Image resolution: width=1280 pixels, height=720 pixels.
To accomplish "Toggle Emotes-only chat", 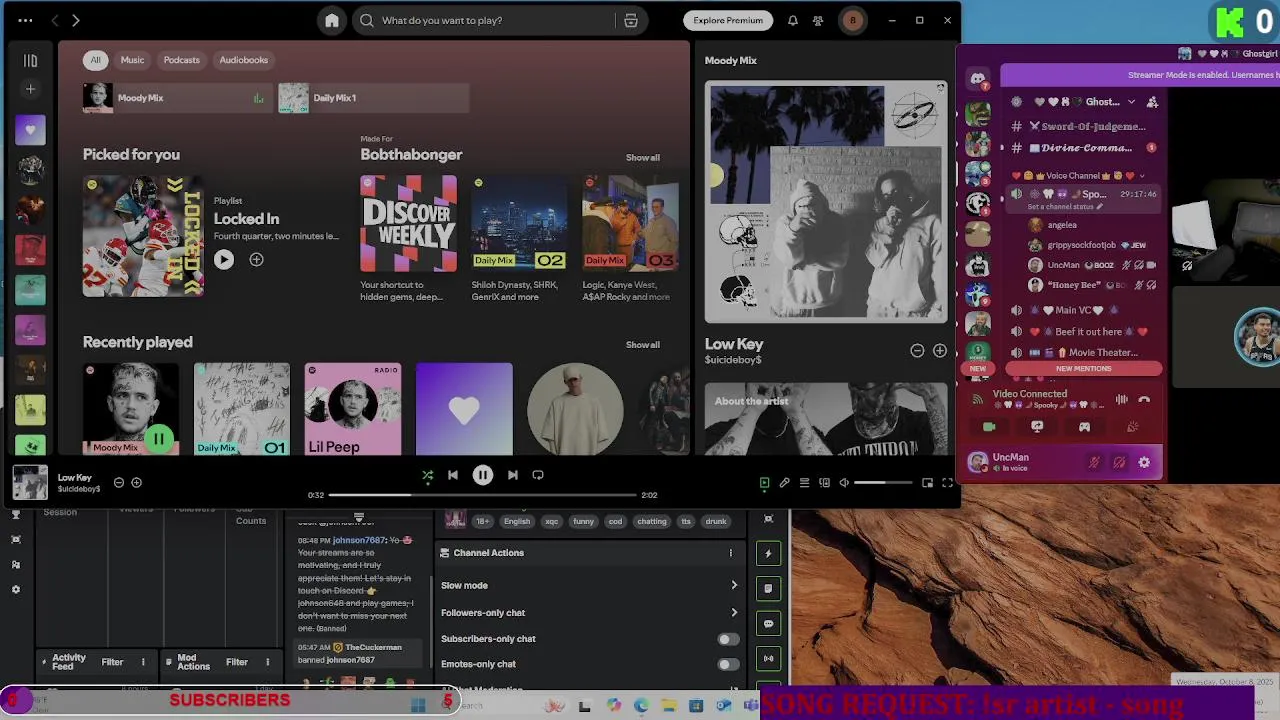I will (728, 664).
